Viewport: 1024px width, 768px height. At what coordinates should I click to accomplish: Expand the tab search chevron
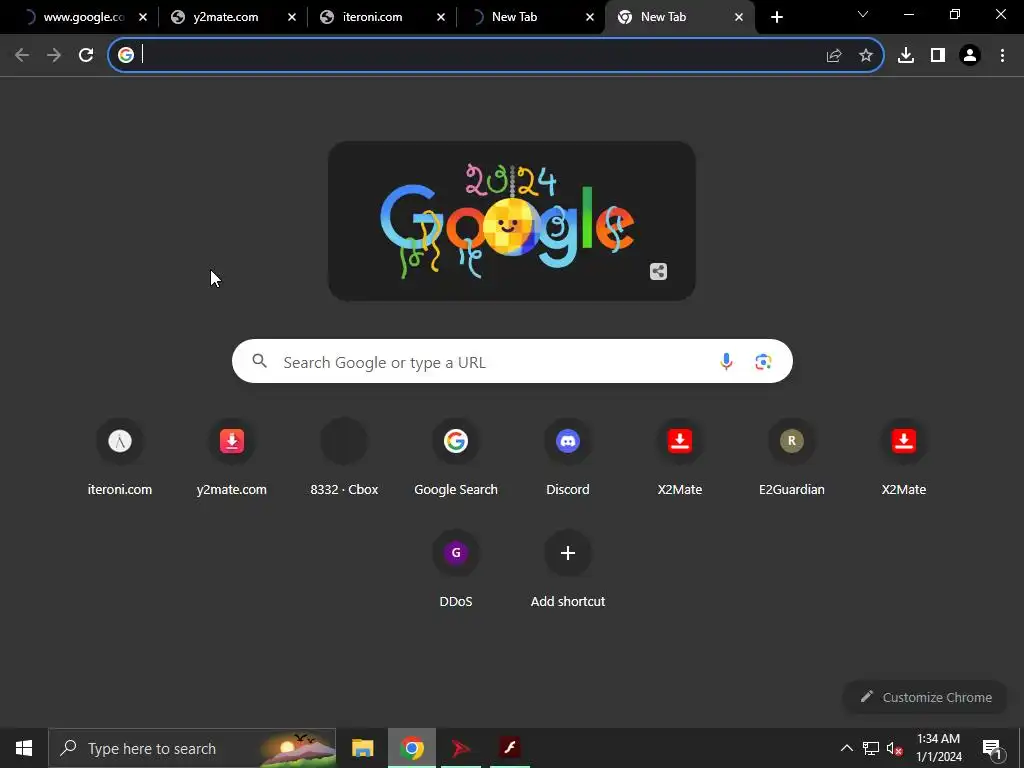[863, 14]
